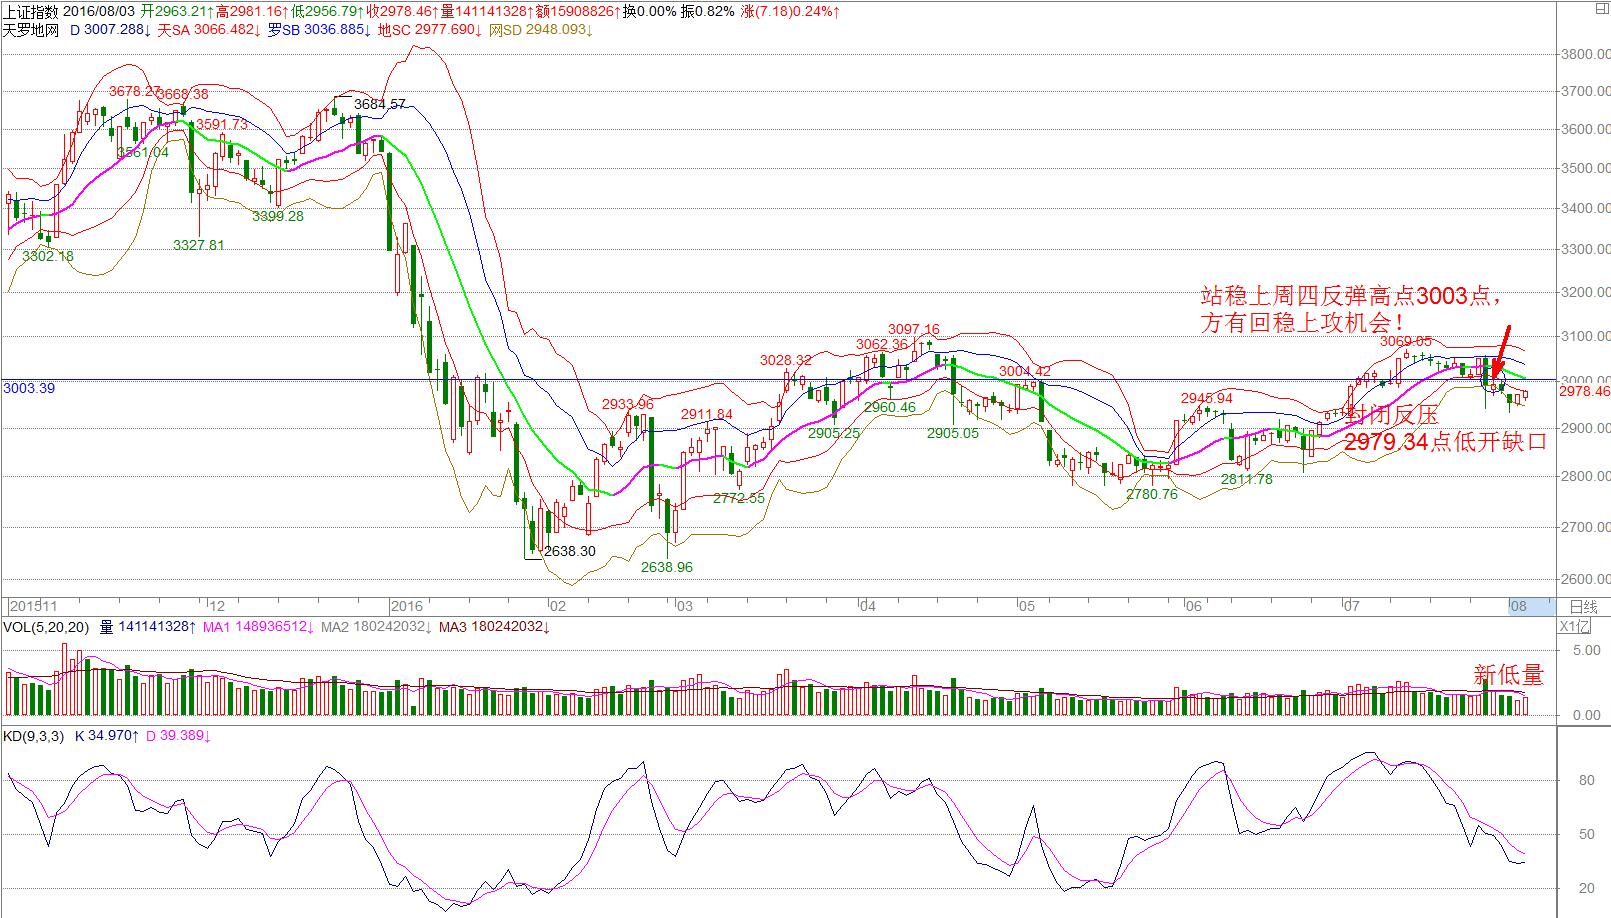
Task: Click the 06 month marker on time axis
Action: coord(1192,606)
